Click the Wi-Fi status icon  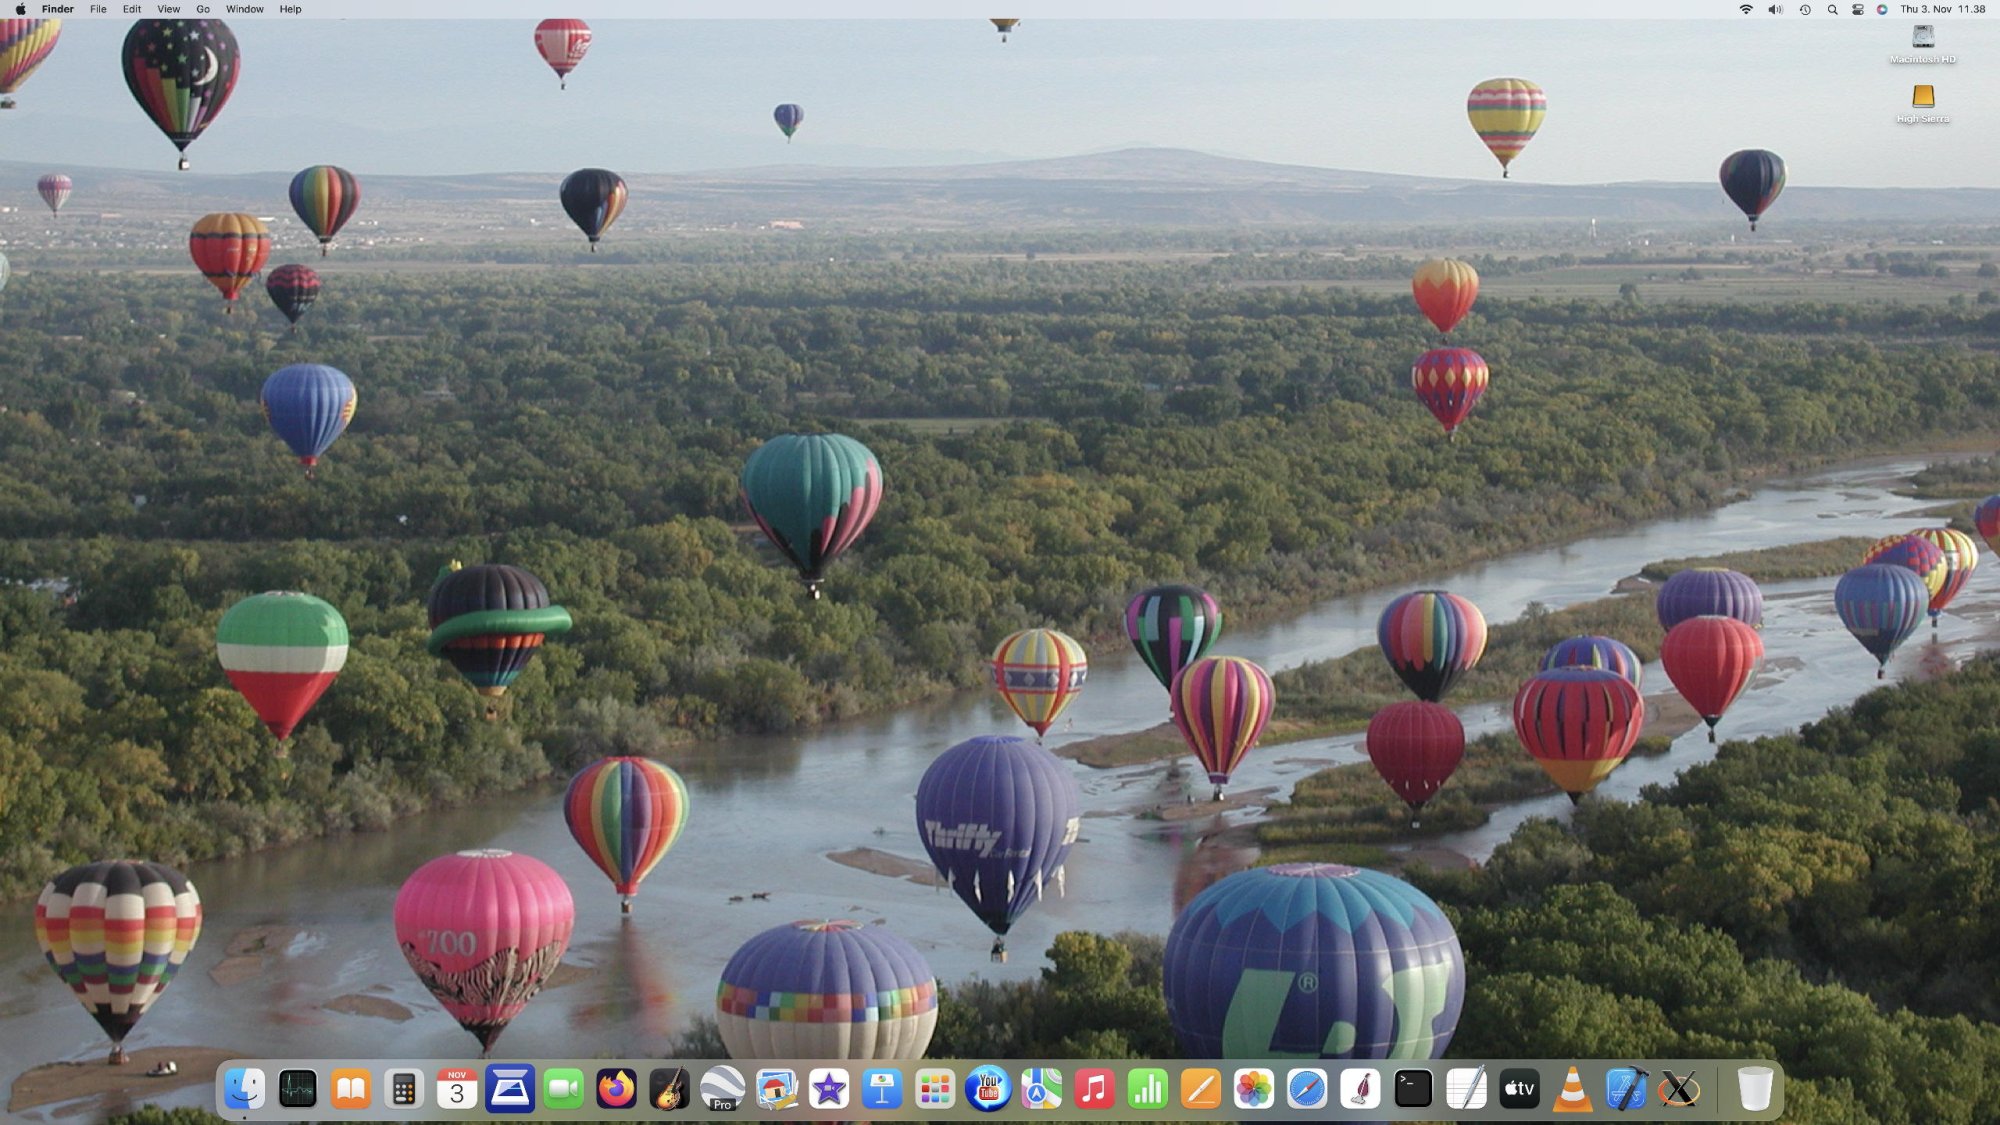pyautogui.click(x=1746, y=9)
